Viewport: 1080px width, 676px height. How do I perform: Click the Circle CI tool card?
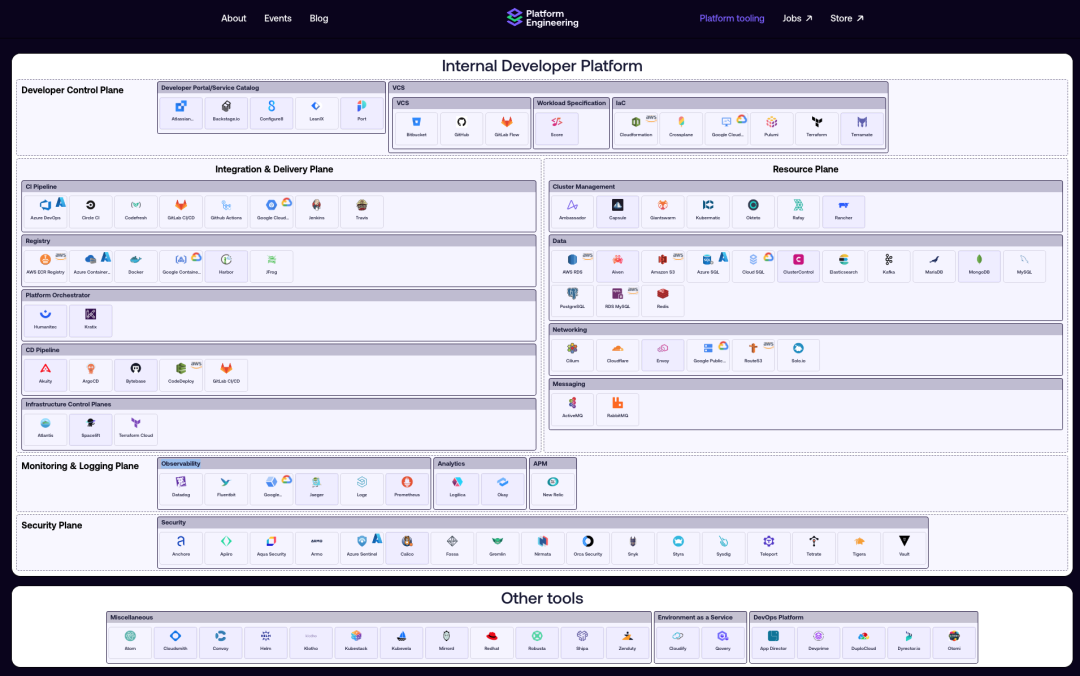point(90,210)
